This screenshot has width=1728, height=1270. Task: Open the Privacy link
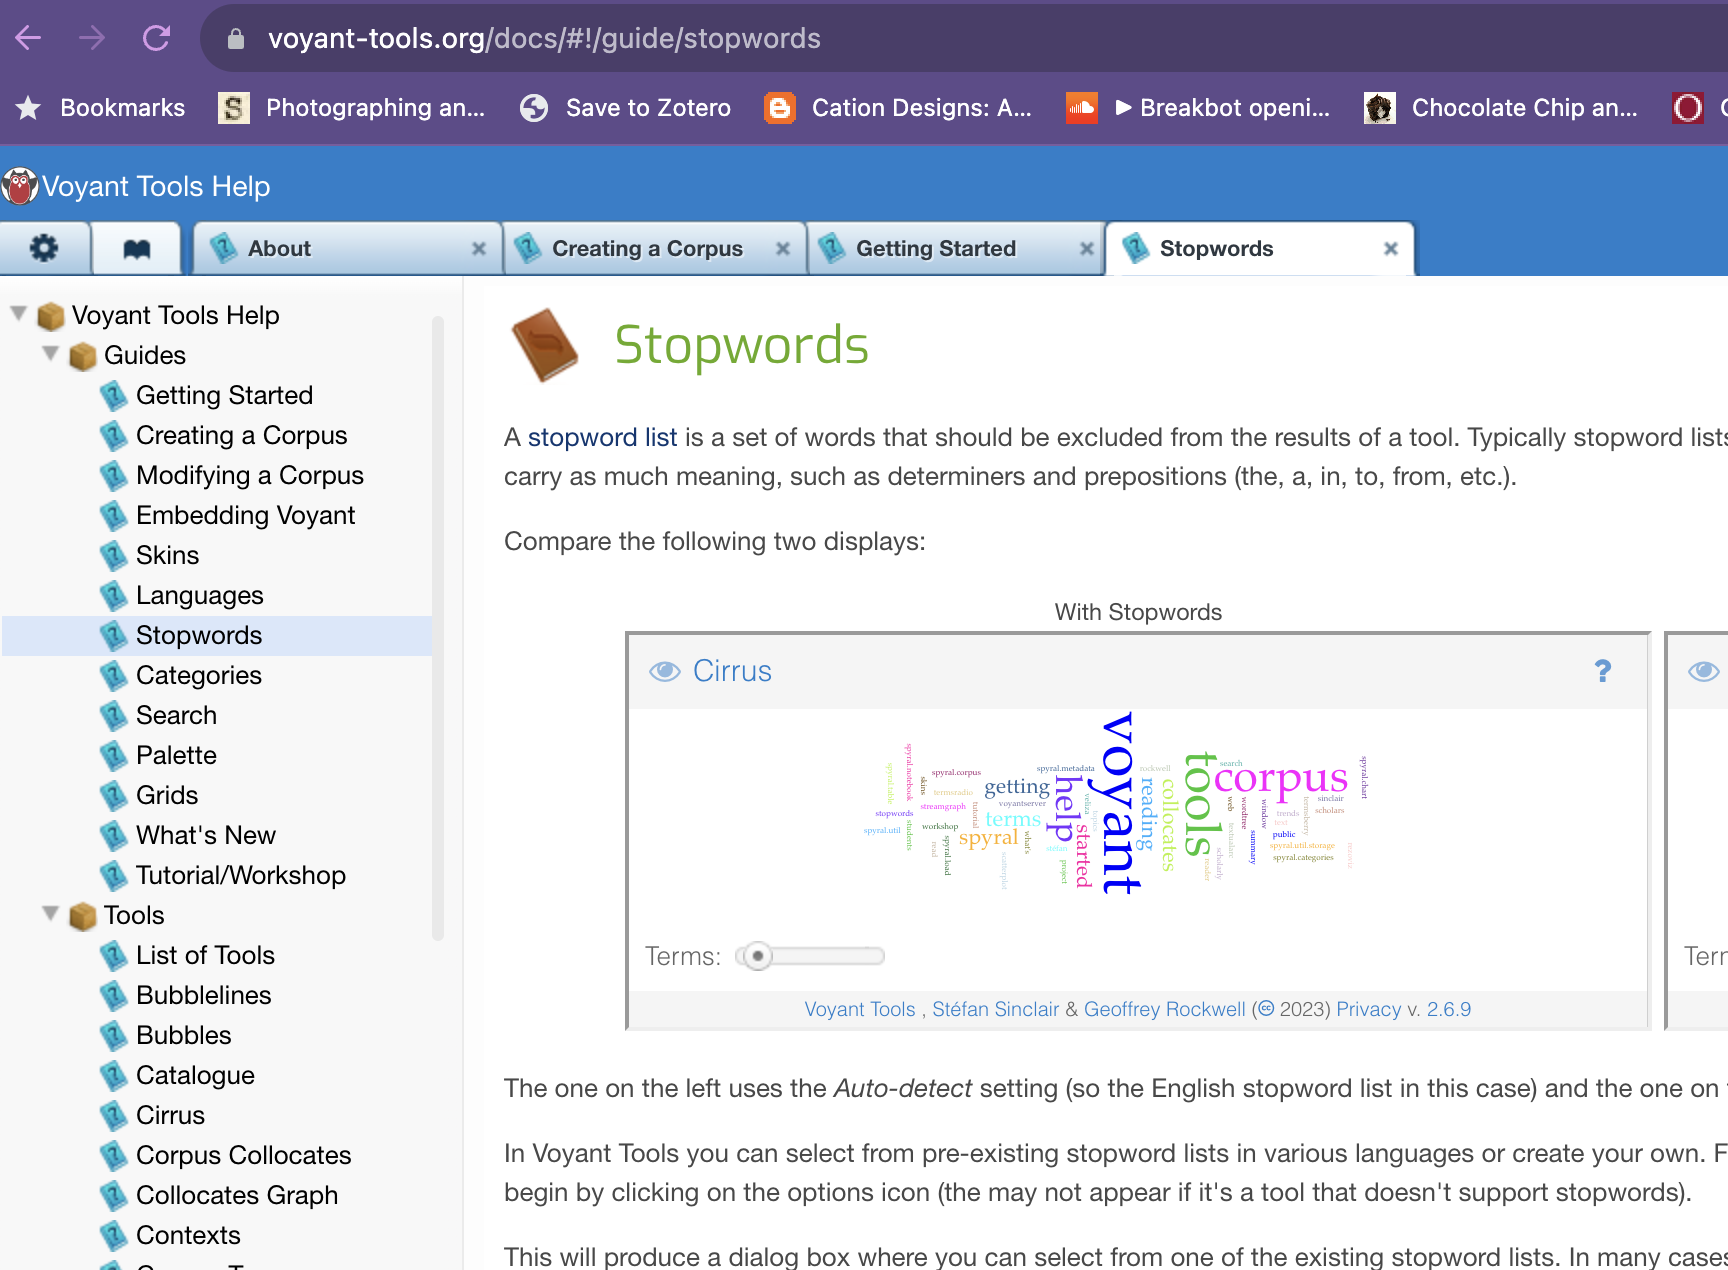[x=1369, y=1009]
